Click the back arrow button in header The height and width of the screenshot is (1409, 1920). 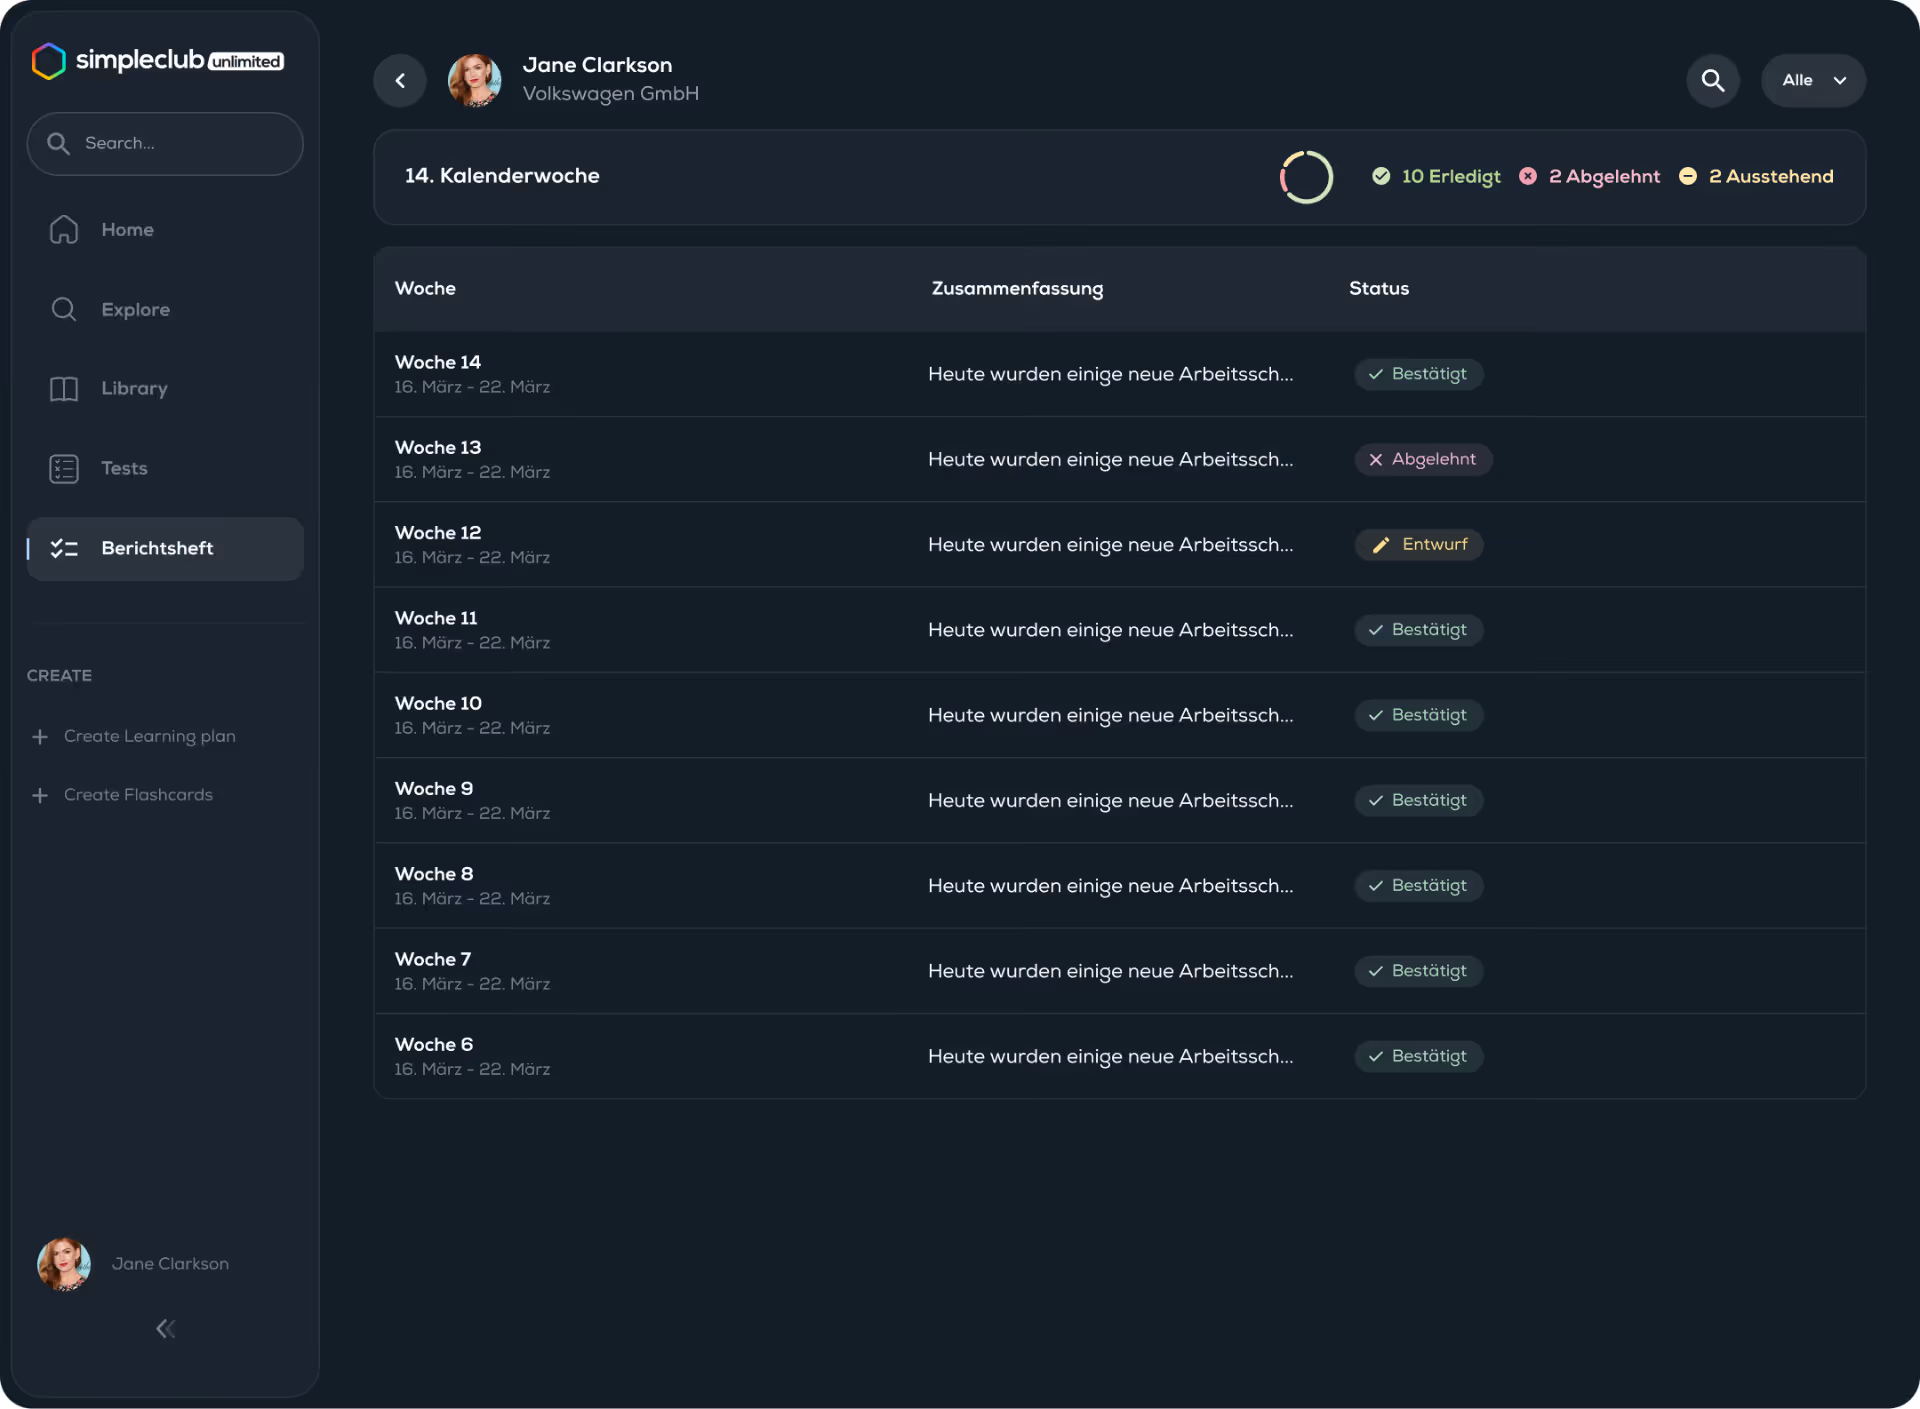coord(400,81)
